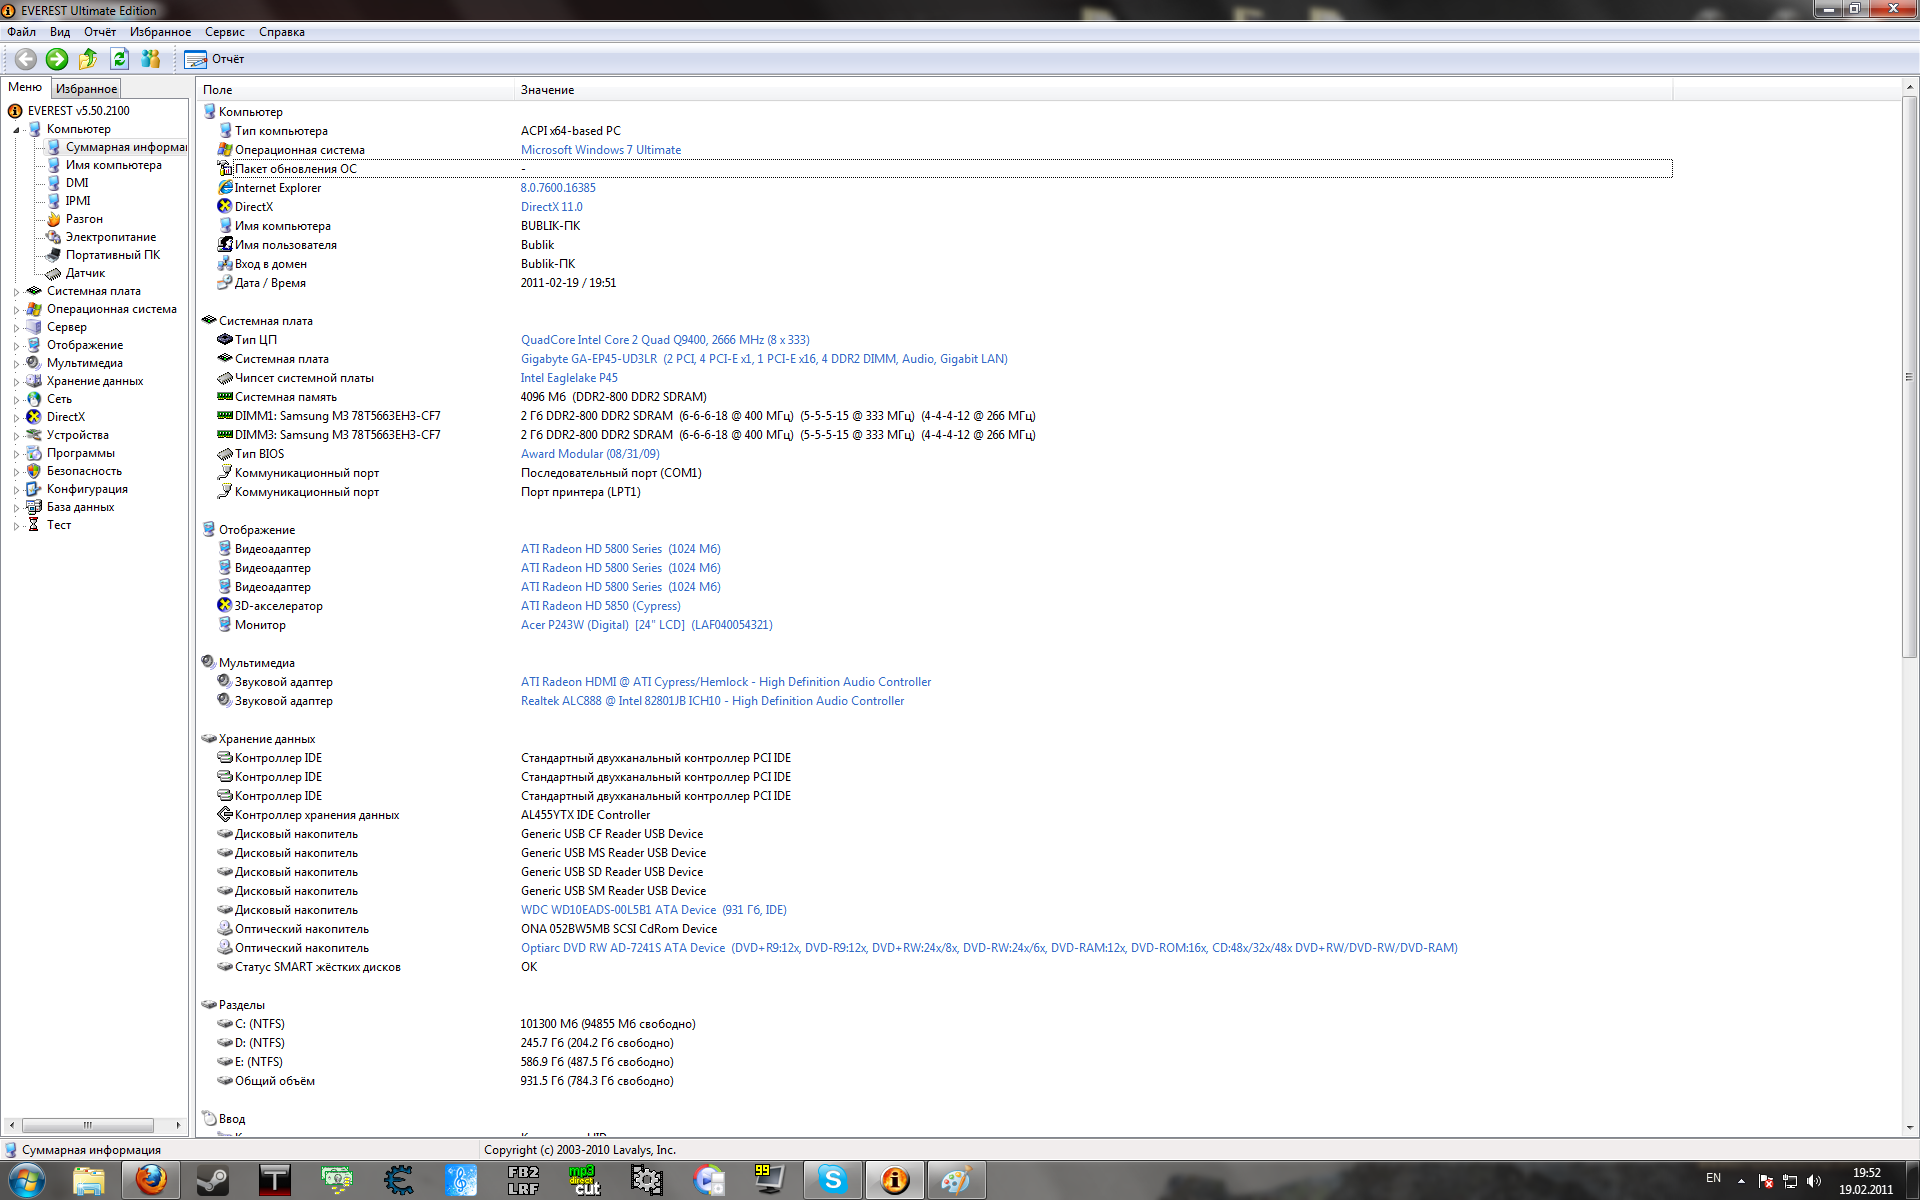Open mp3DirectCut from the taskbar

pyautogui.click(x=584, y=1181)
